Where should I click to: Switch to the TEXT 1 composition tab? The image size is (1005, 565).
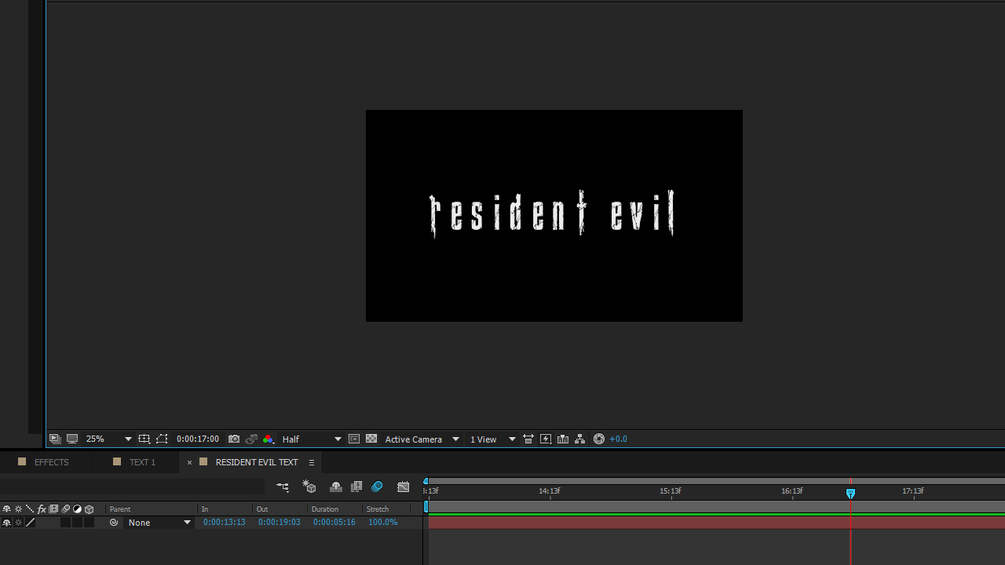pyautogui.click(x=142, y=462)
